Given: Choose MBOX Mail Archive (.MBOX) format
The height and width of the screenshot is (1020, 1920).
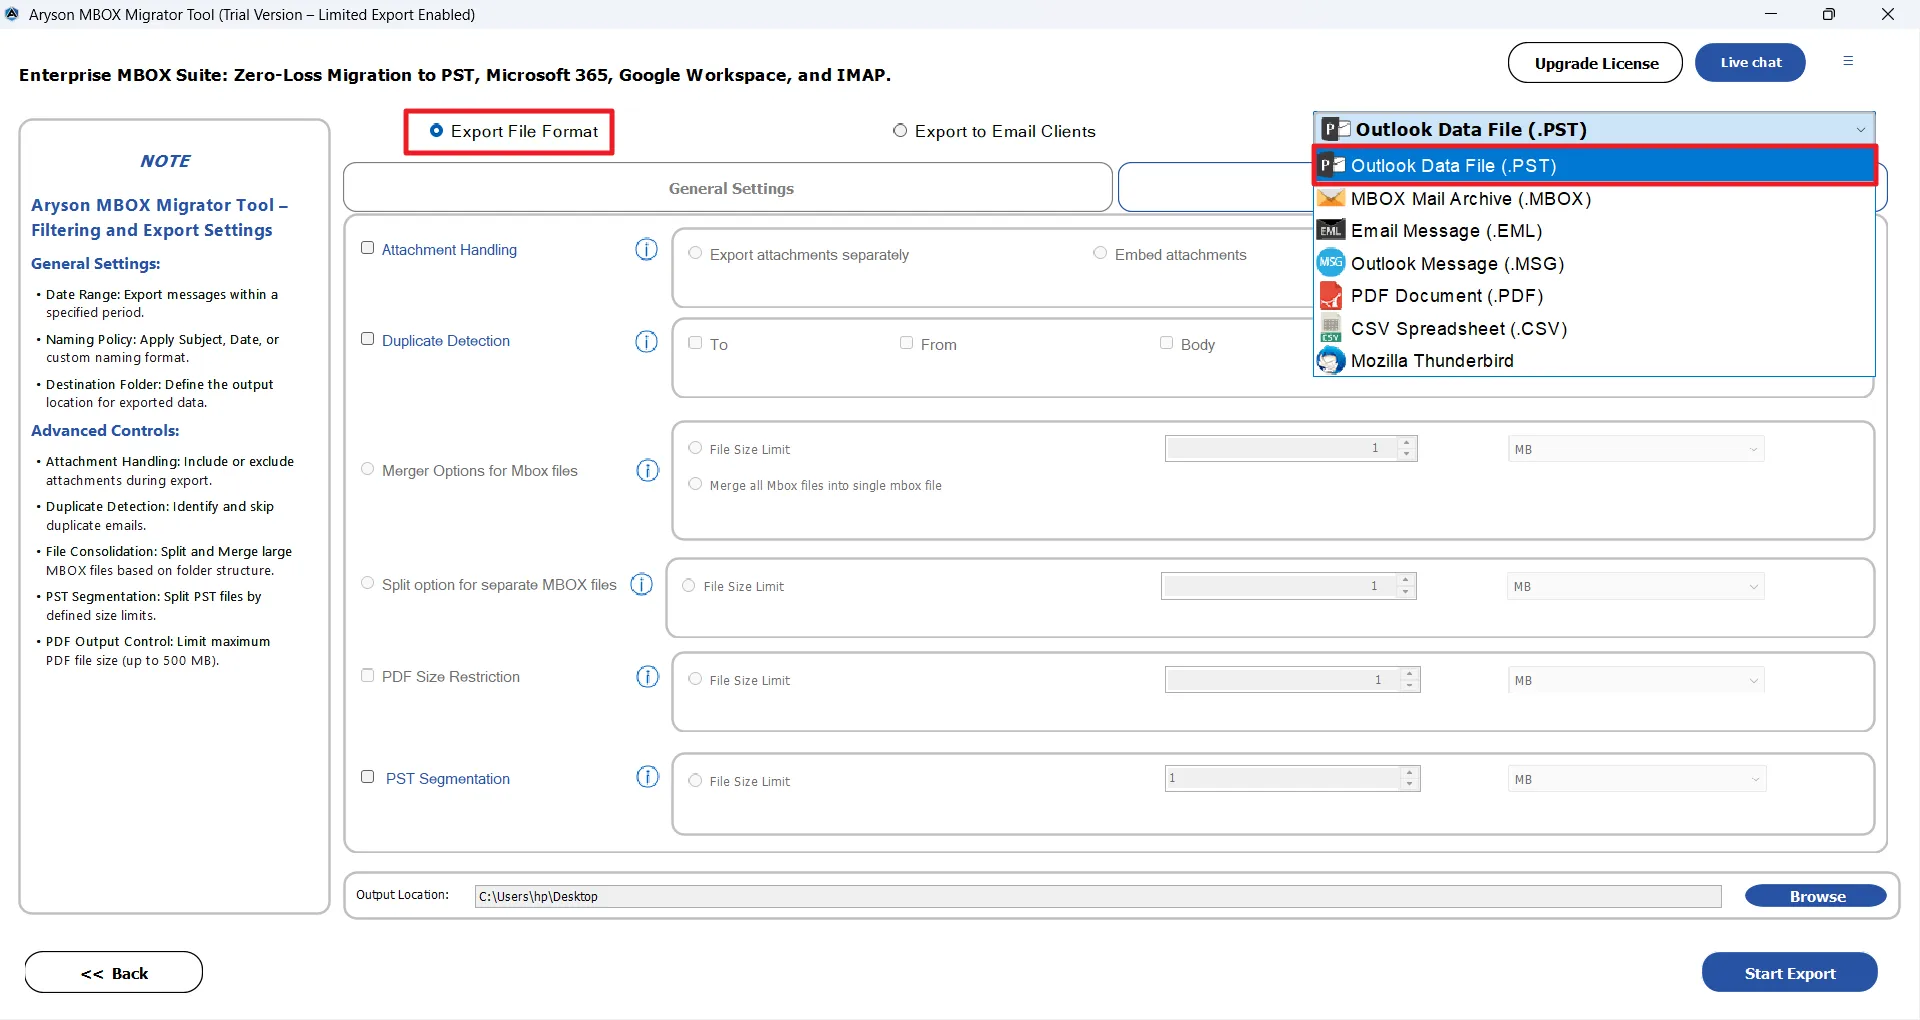Looking at the screenshot, I should pyautogui.click(x=1594, y=198).
